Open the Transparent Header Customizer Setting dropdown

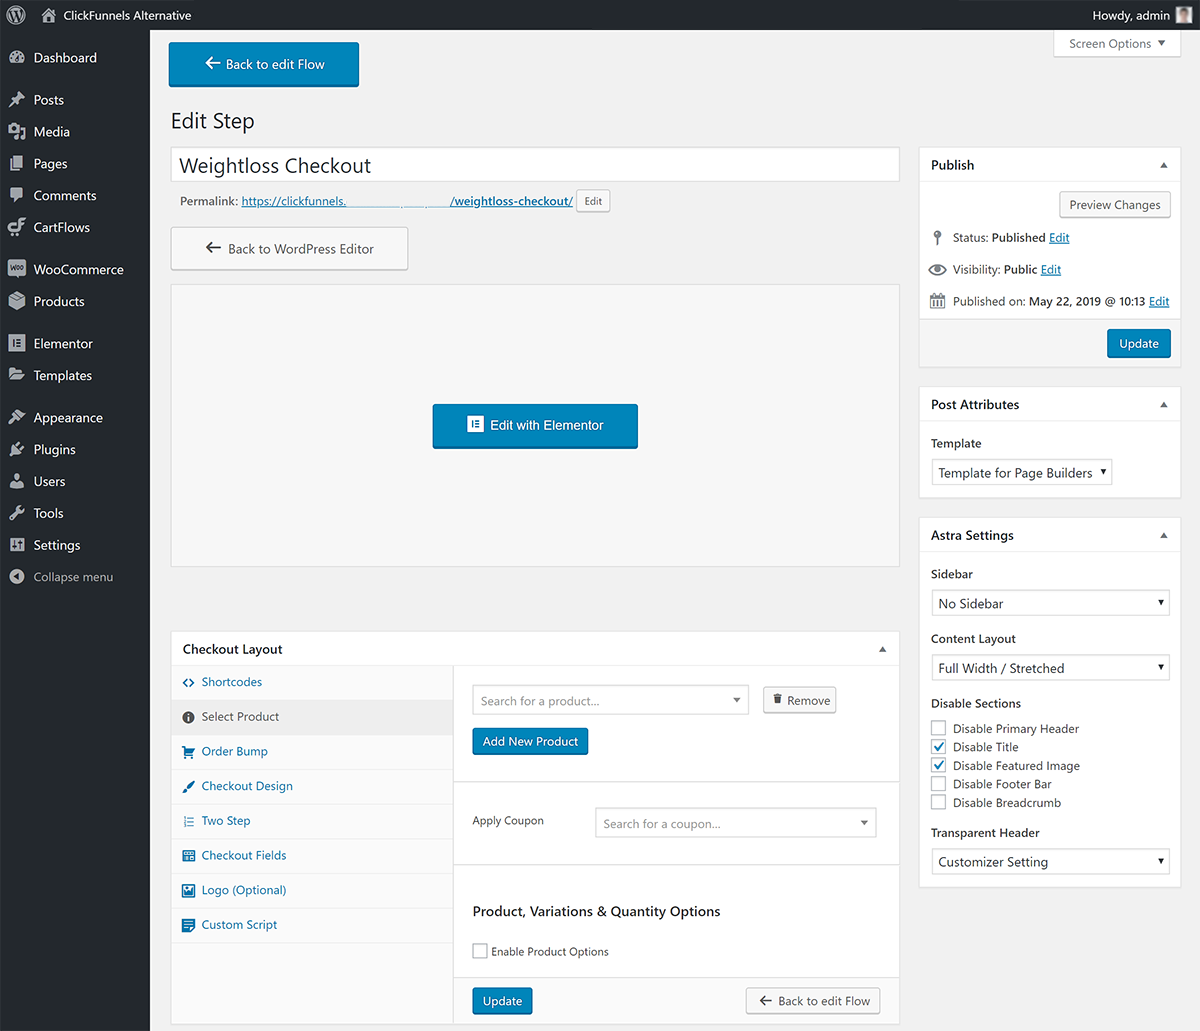point(1050,862)
